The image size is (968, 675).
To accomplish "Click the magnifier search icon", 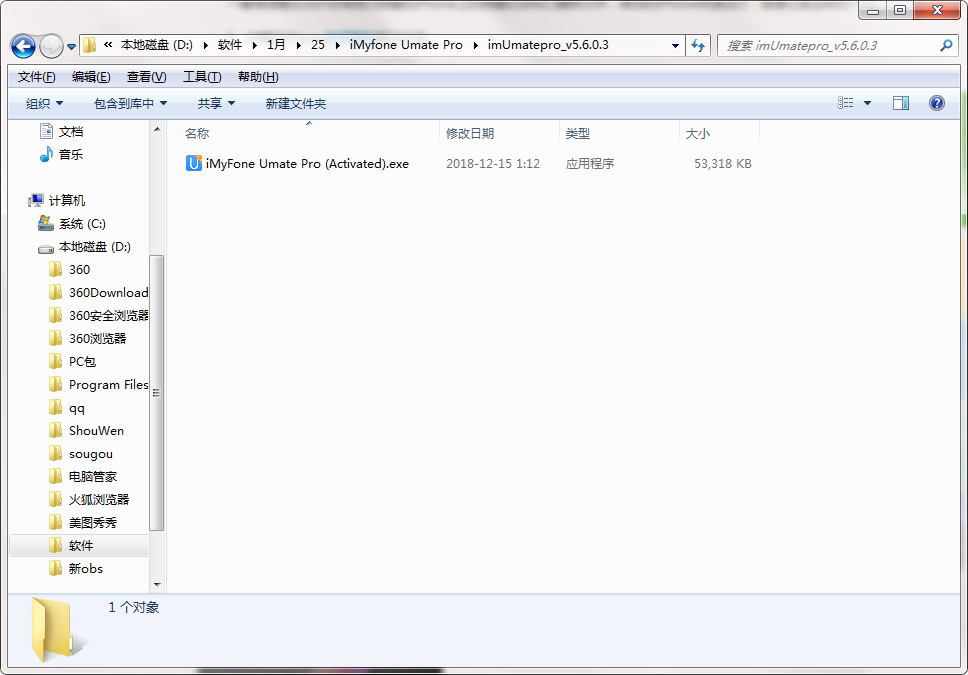I will (946, 46).
